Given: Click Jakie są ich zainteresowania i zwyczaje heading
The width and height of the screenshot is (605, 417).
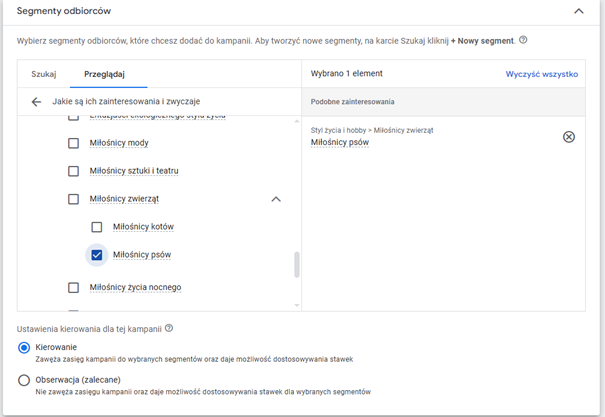Looking at the screenshot, I should tap(126, 101).
